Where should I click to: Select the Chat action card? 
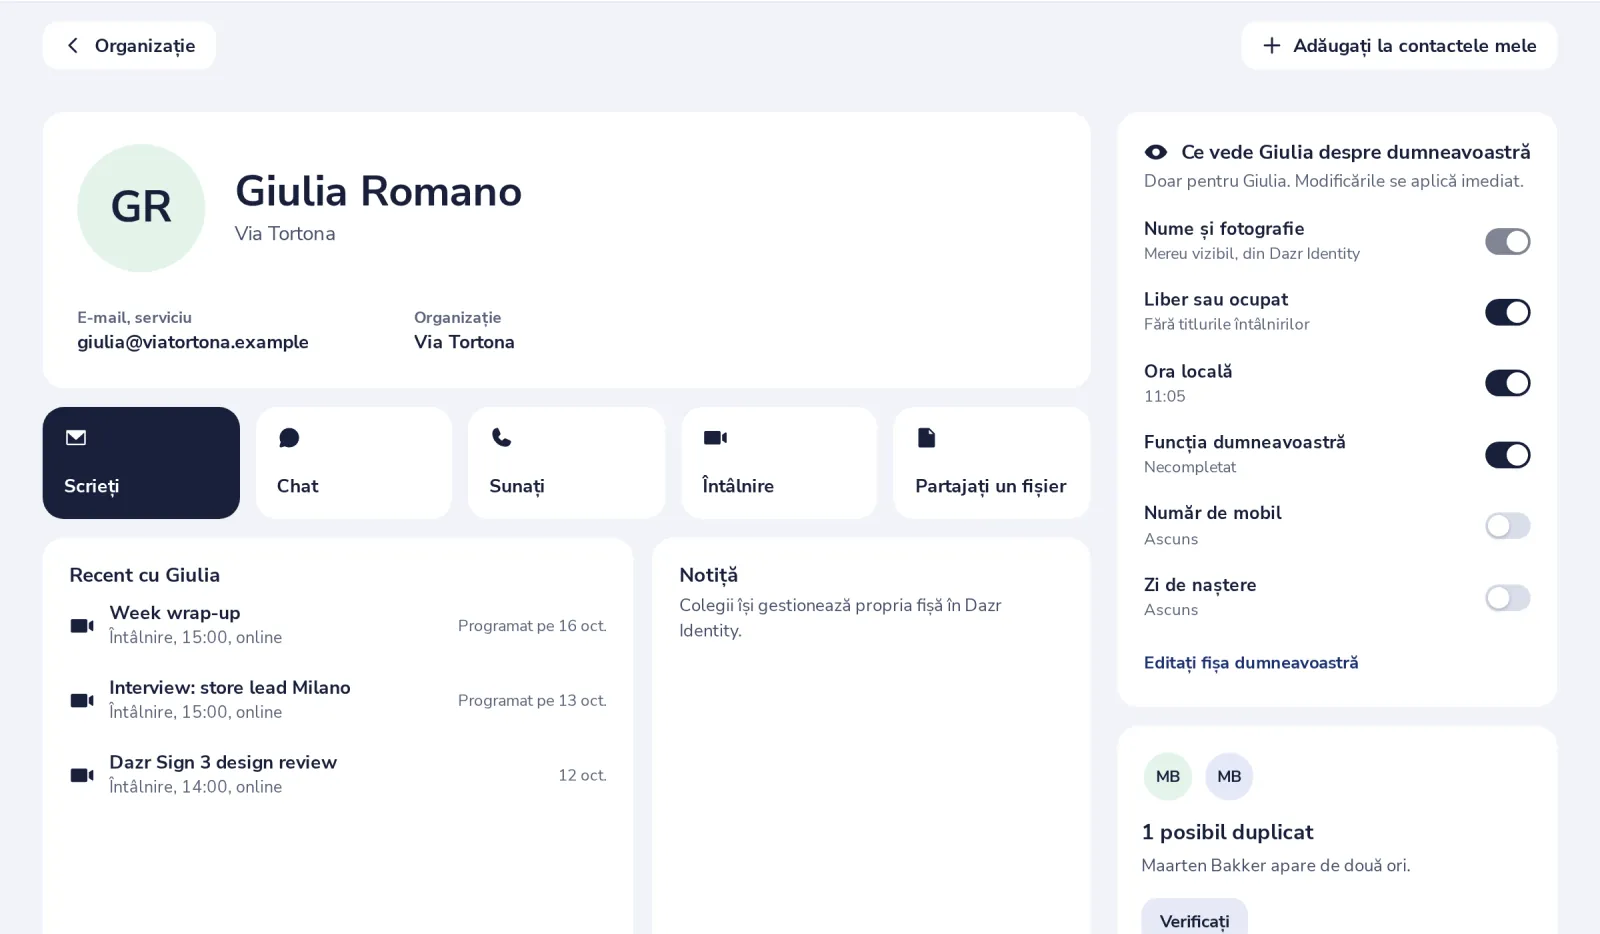pyautogui.click(x=354, y=463)
